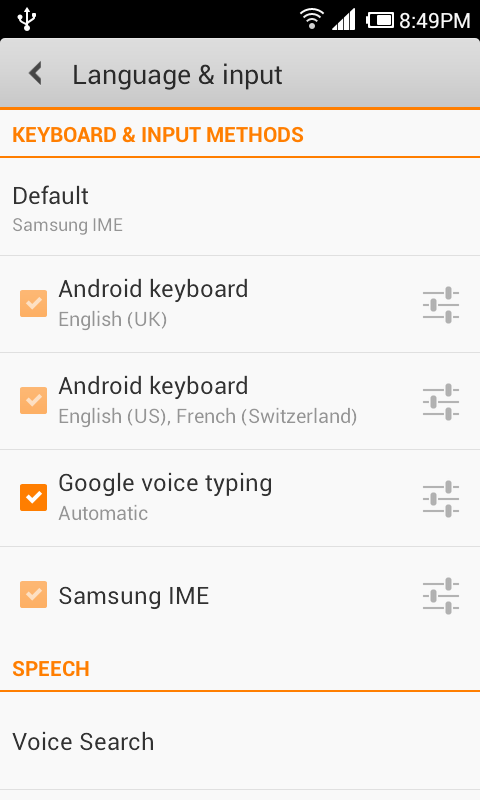Uncheck Google voice typing checkbox

click(34, 497)
